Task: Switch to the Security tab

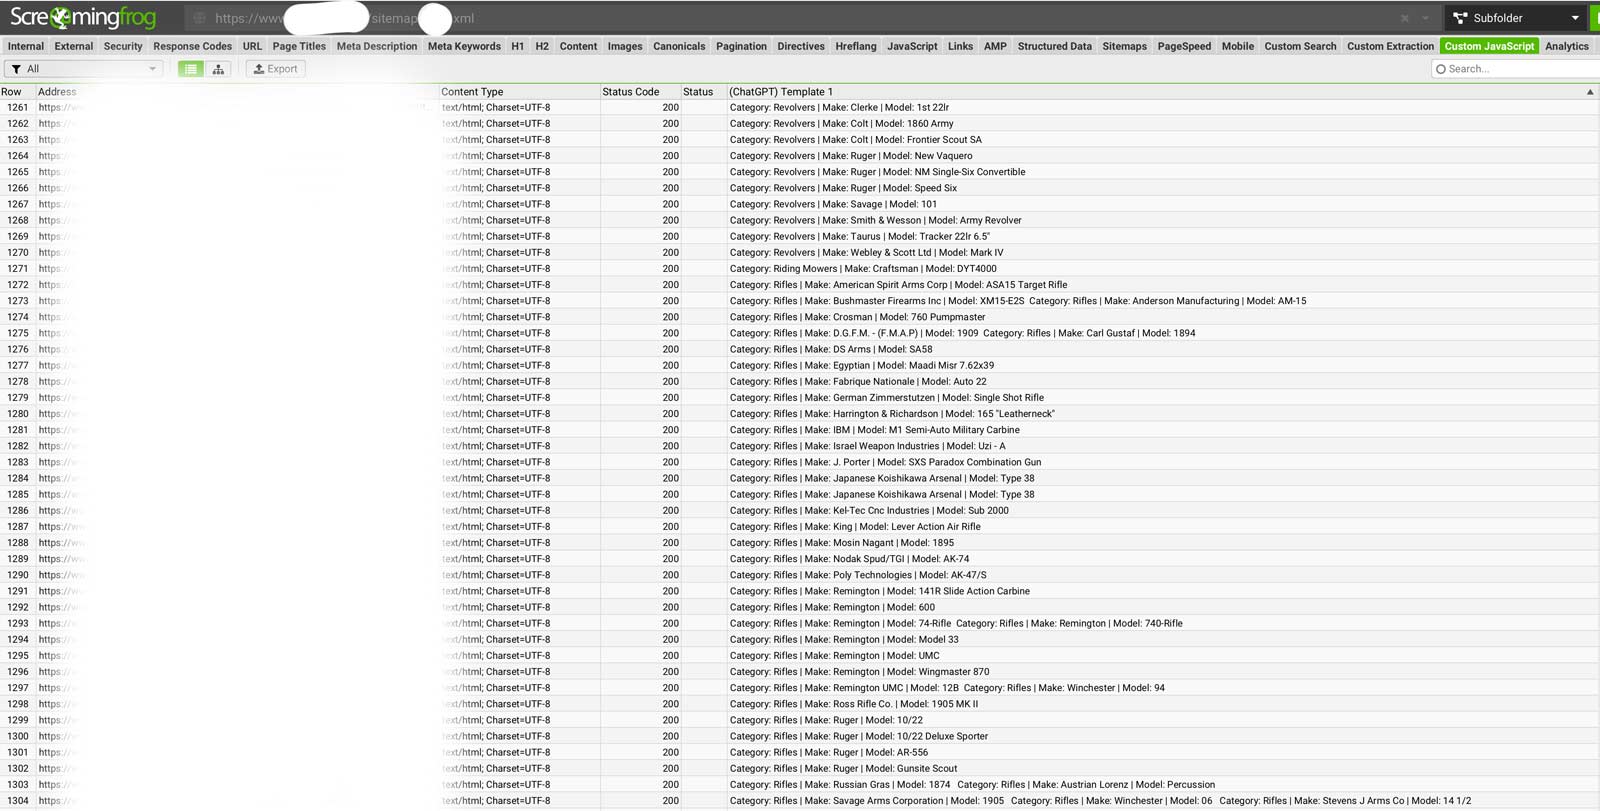Action: click(123, 46)
